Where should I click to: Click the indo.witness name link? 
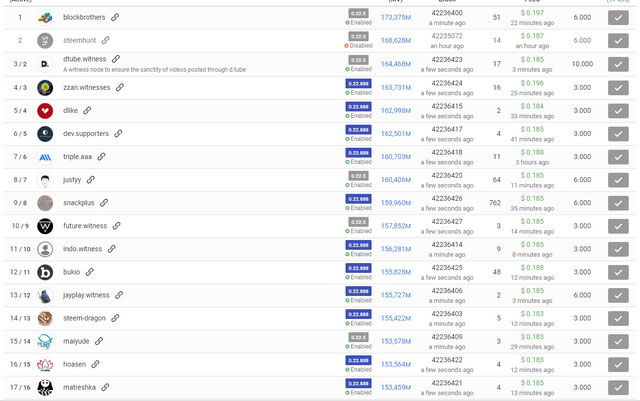[x=82, y=249]
